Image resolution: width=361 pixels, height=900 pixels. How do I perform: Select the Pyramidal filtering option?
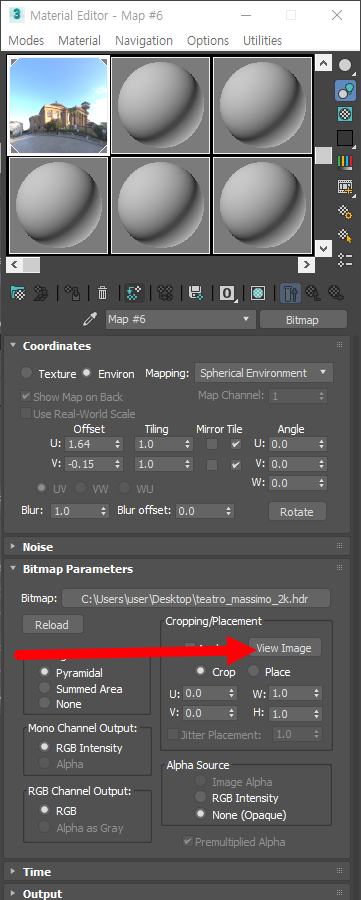pyautogui.click(x=45, y=672)
